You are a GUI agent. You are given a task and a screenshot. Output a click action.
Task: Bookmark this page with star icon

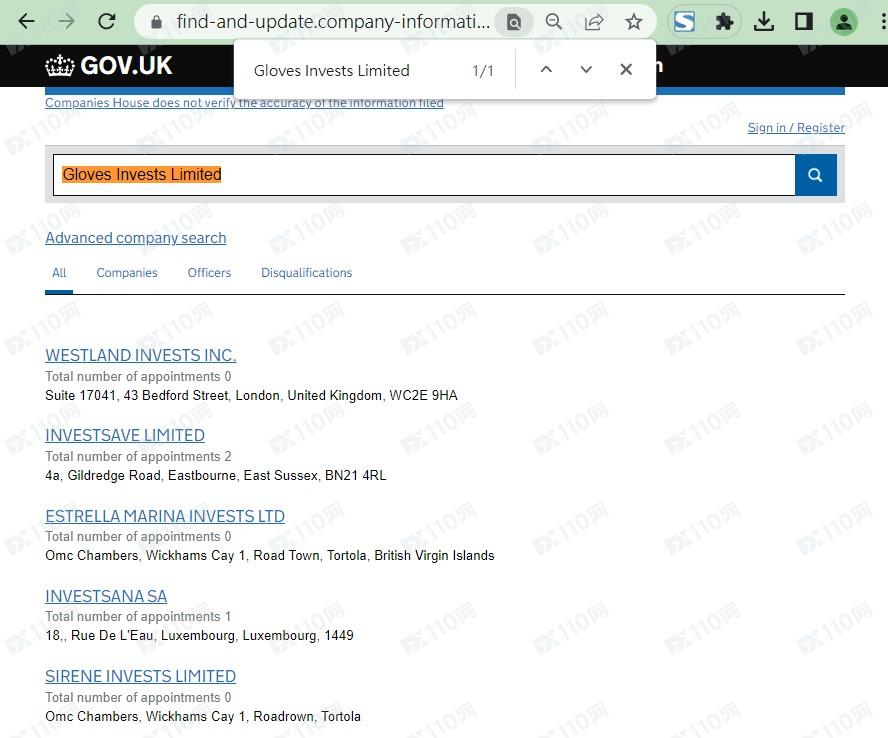coord(634,21)
